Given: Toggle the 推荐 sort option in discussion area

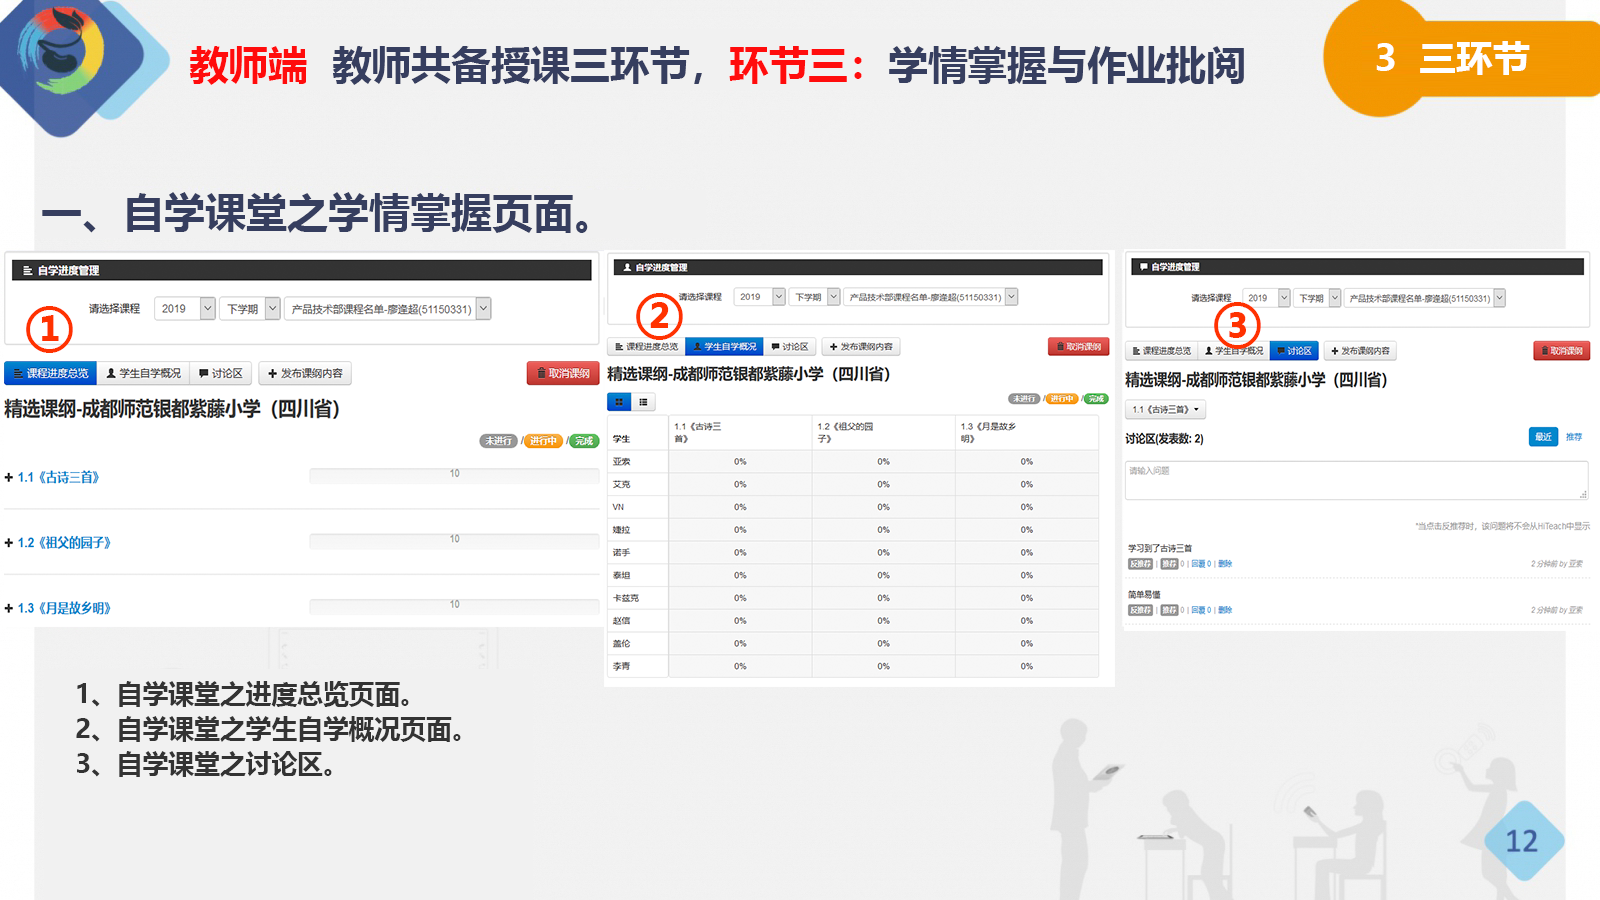Looking at the screenshot, I should 1574,437.
